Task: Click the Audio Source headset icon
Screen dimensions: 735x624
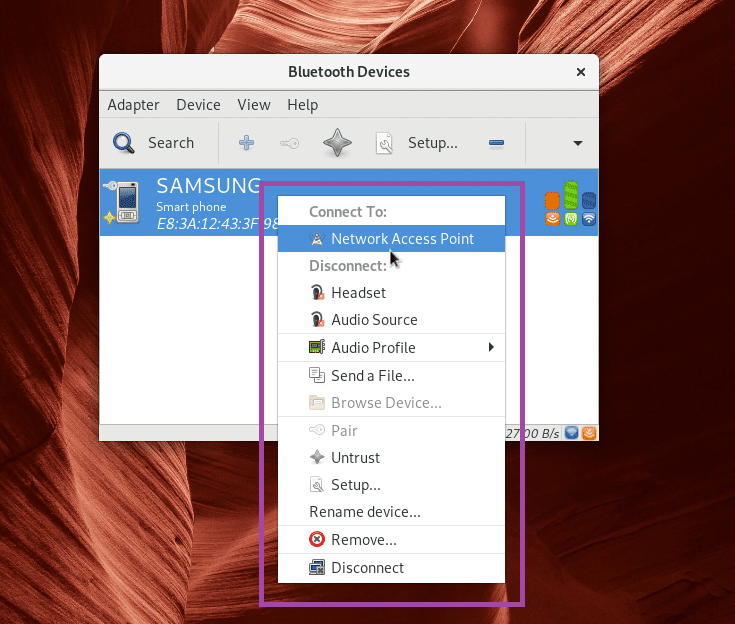Action: pos(317,319)
